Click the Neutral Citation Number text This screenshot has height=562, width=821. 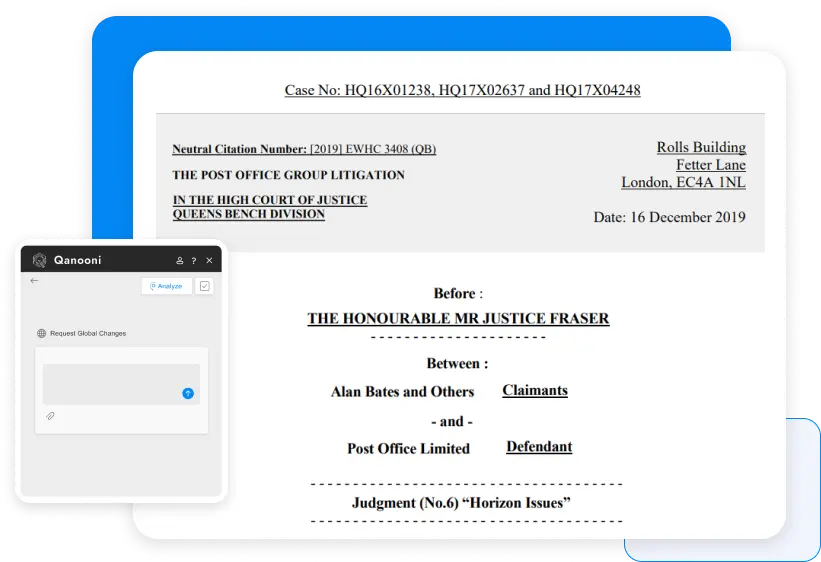[x=304, y=149]
